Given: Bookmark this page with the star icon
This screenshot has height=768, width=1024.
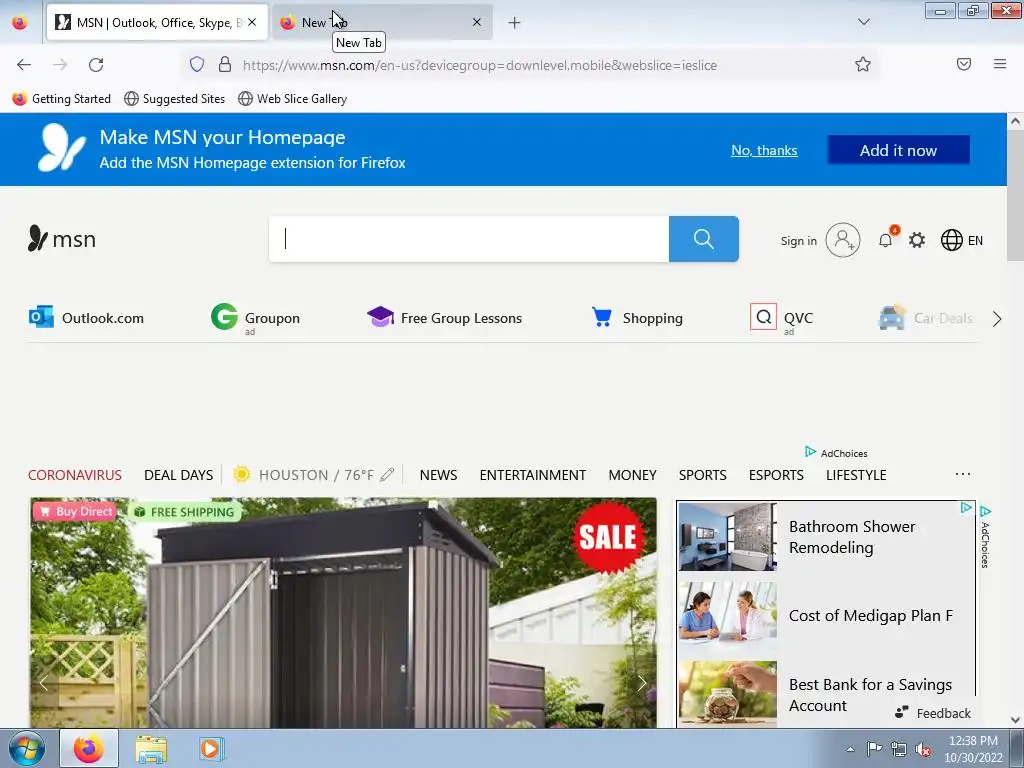Looking at the screenshot, I should [863, 64].
